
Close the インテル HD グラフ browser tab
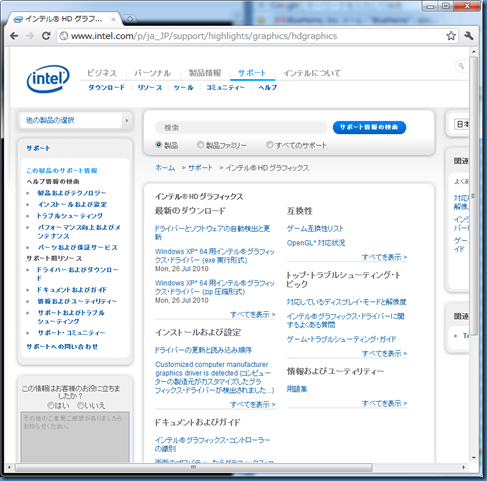coord(113,20)
